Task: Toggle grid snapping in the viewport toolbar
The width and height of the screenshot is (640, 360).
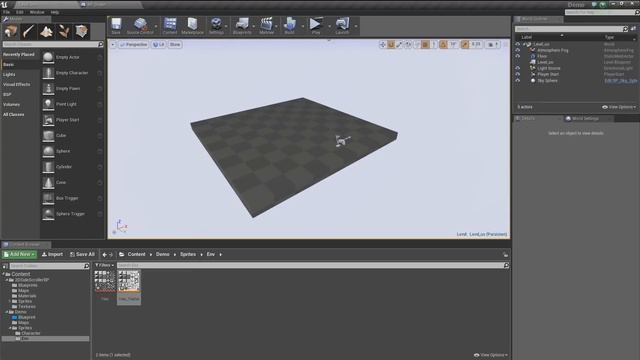Action: (425, 44)
